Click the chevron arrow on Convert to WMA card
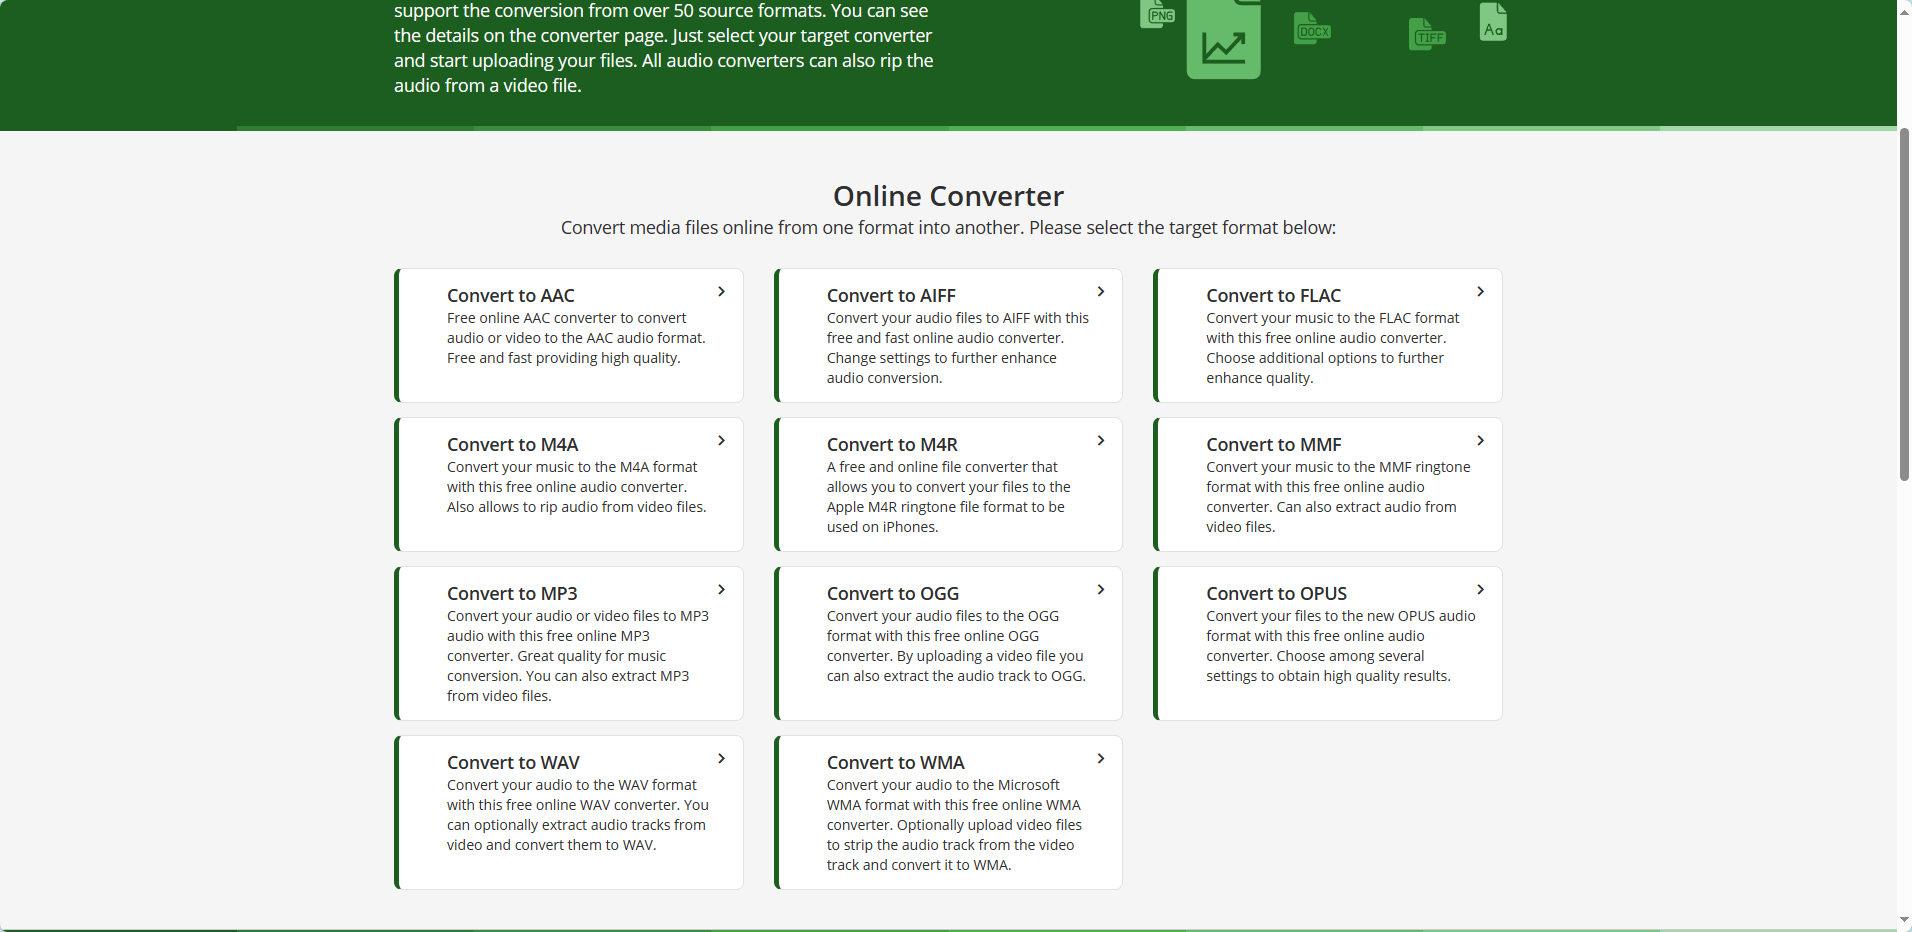The height and width of the screenshot is (932, 1912). (1100, 759)
